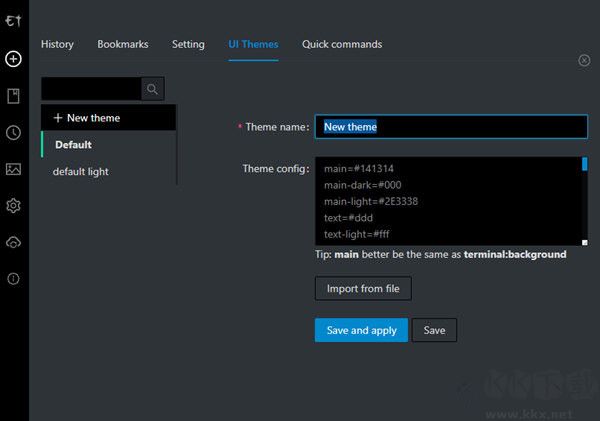Focus the Theme name input field

point(450,127)
